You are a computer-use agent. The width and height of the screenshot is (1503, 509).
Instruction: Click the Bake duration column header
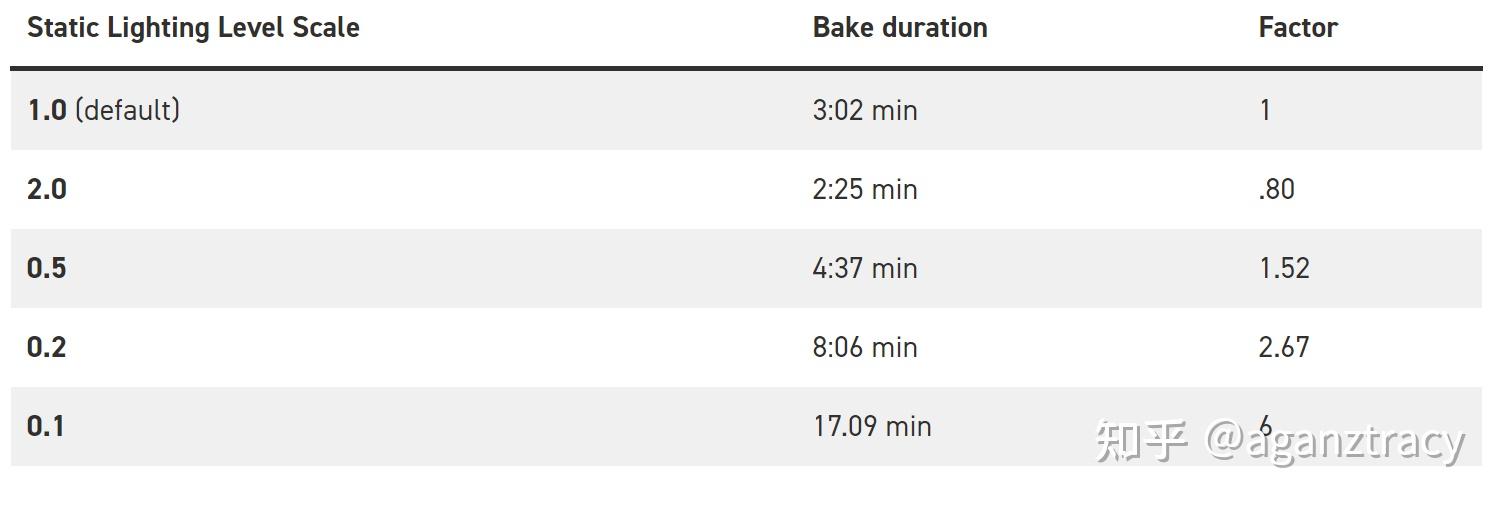[900, 28]
